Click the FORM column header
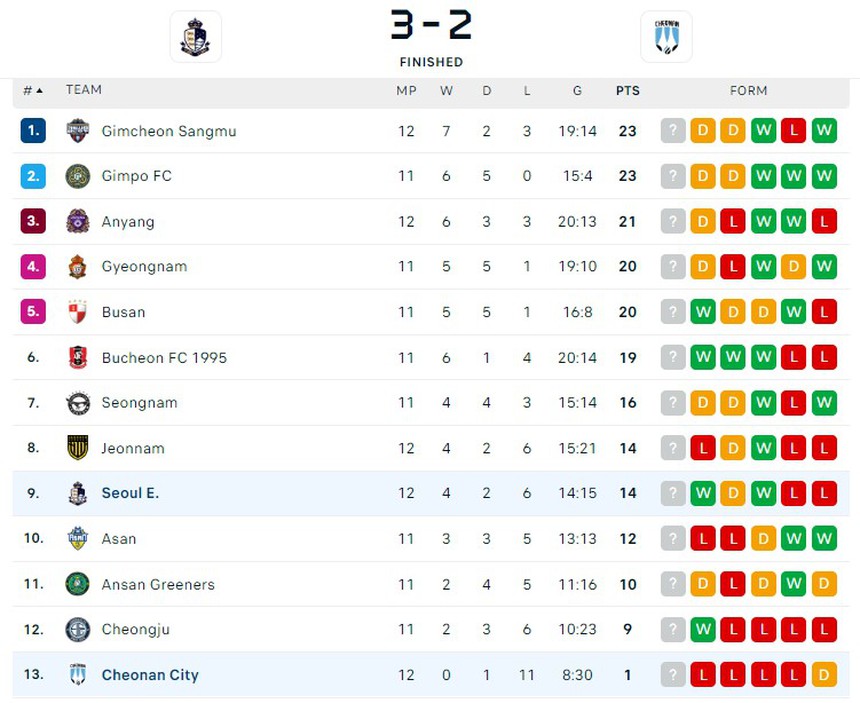 click(748, 90)
